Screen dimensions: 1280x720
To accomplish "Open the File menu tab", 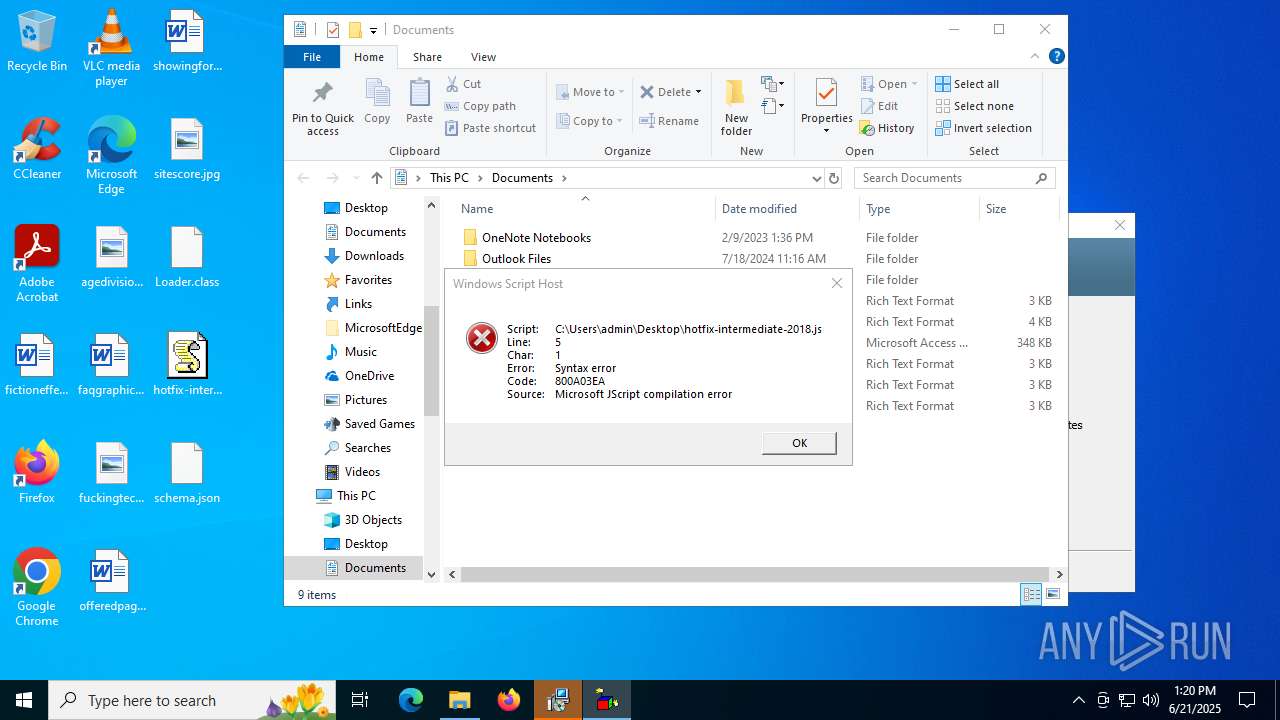I will [312, 57].
